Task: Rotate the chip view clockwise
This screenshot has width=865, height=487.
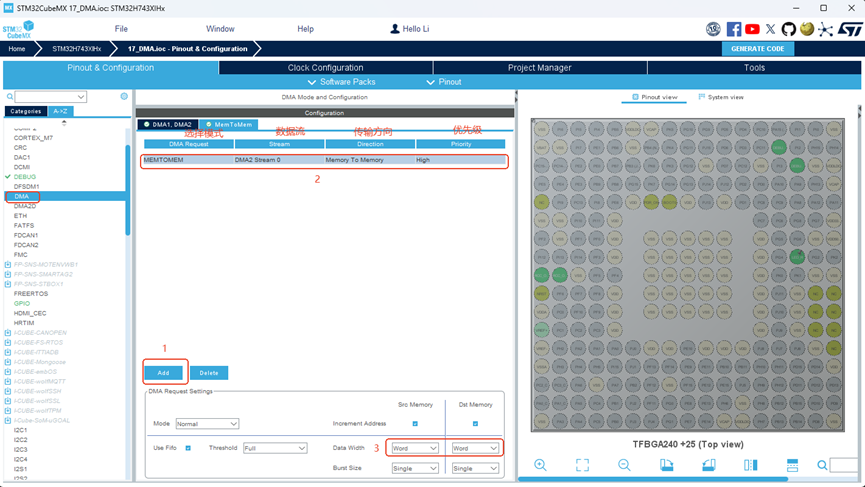Action: click(666, 465)
